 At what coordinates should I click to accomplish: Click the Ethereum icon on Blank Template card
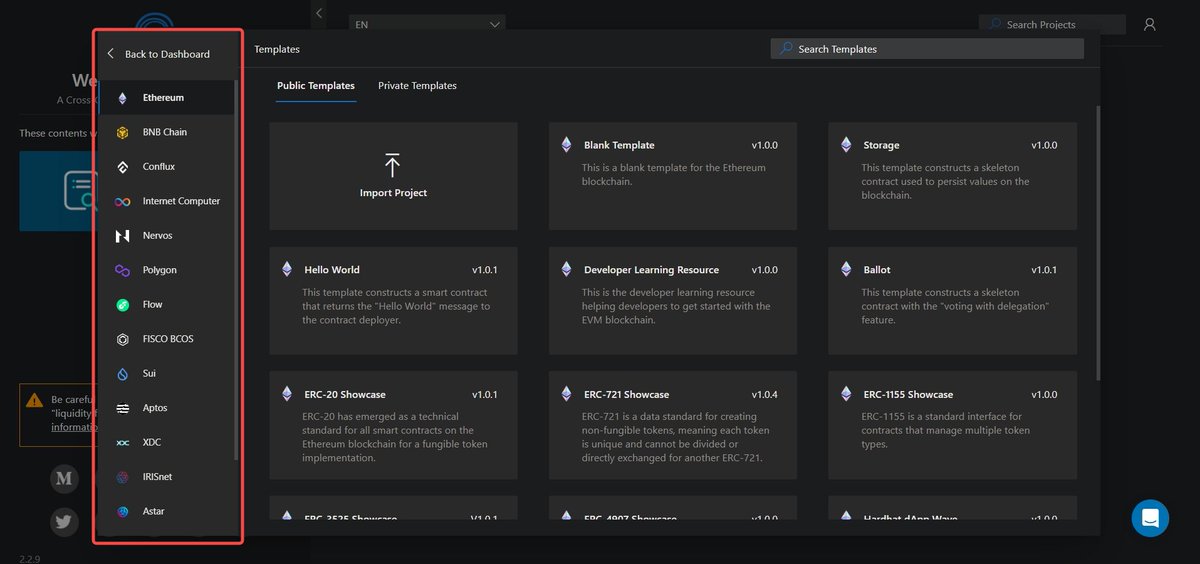[x=567, y=145]
